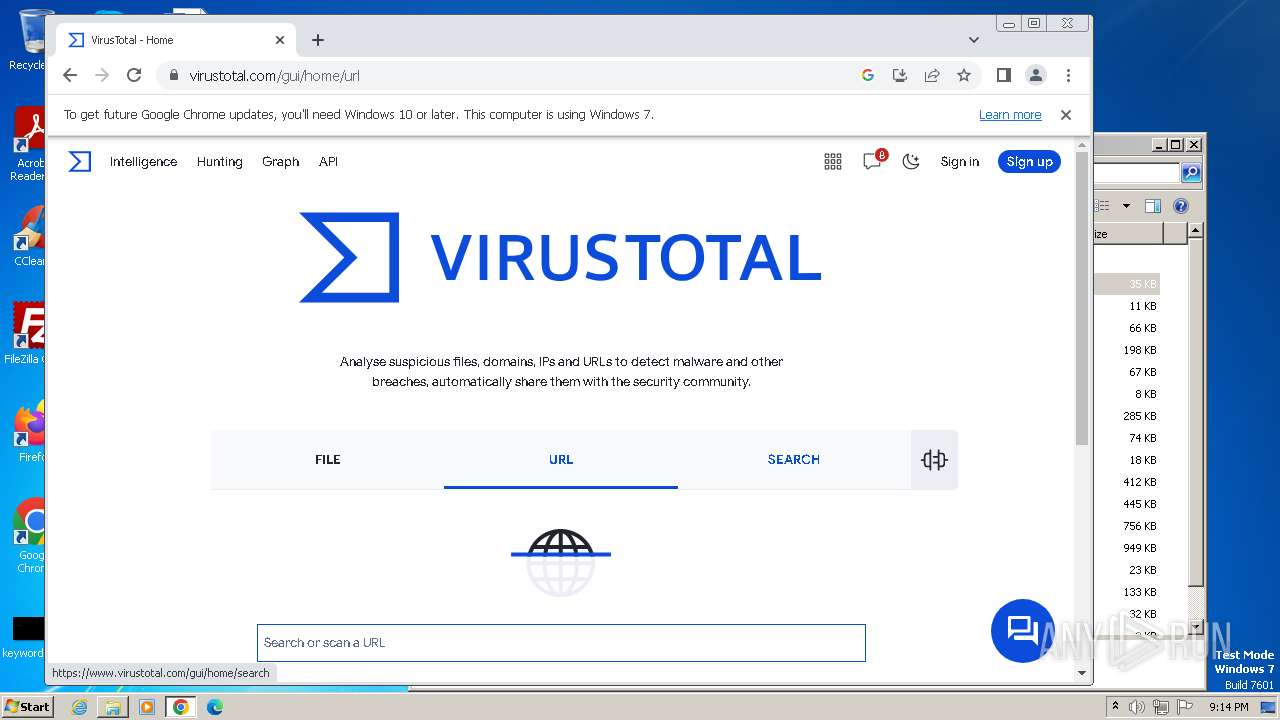The image size is (1280, 720).
Task: Open the Graph menu item
Action: pyautogui.click(x=280, y=161)
